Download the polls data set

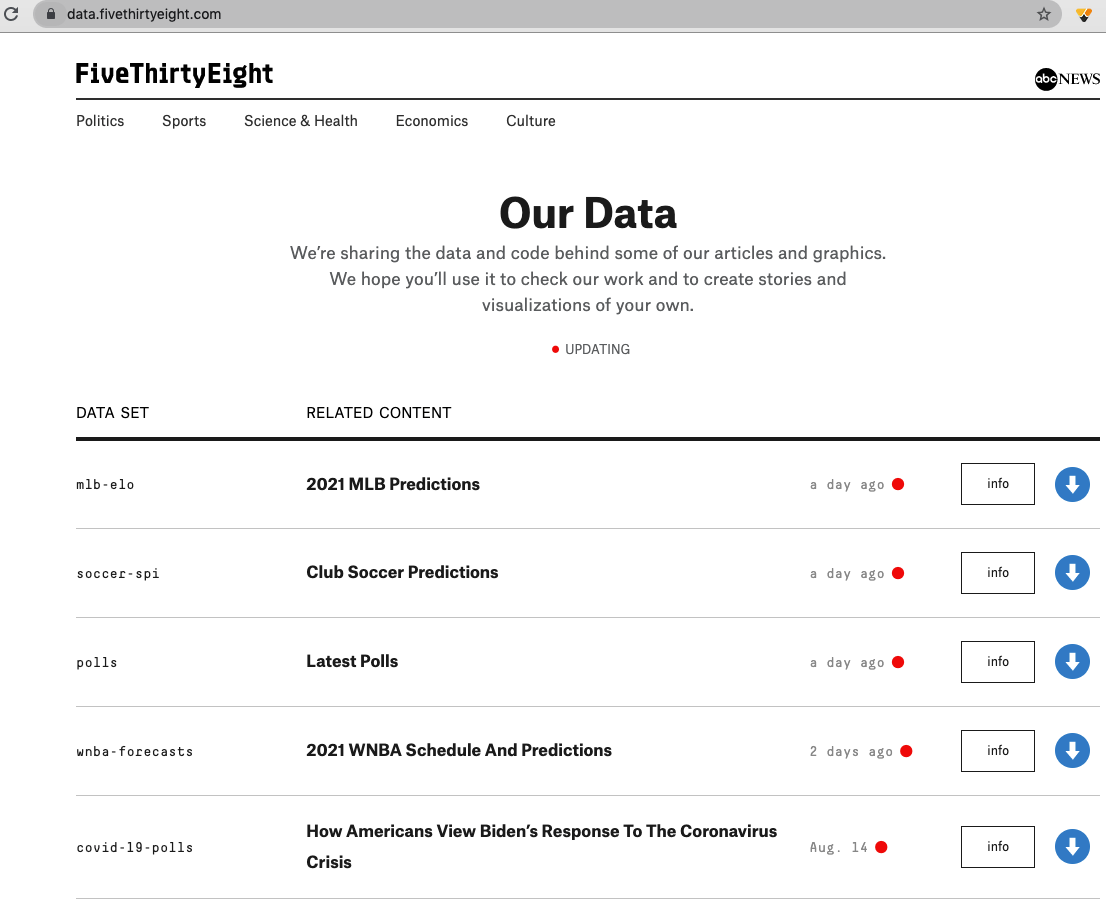coord(1072,662)
